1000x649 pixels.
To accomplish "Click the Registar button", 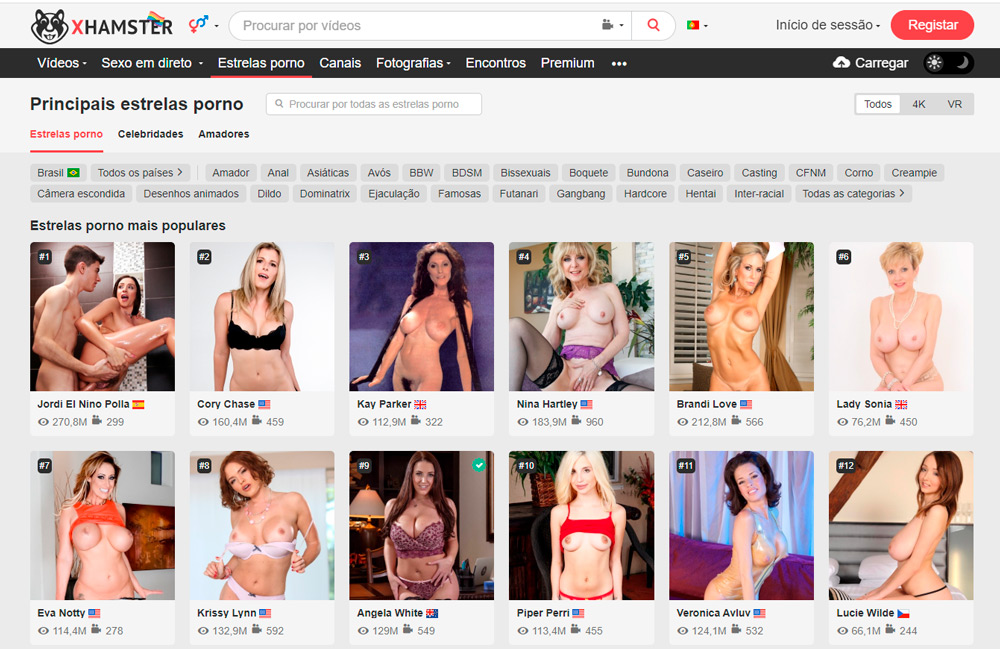I will pos(932,25).
